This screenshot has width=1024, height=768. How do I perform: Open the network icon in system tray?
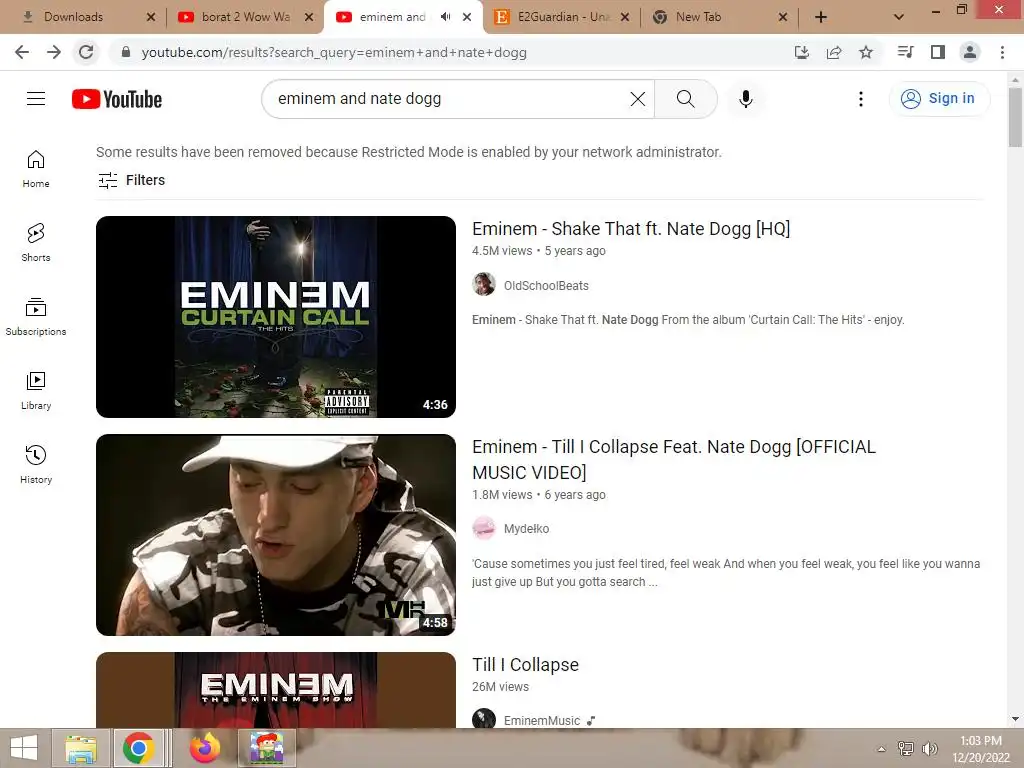point(906,749)
